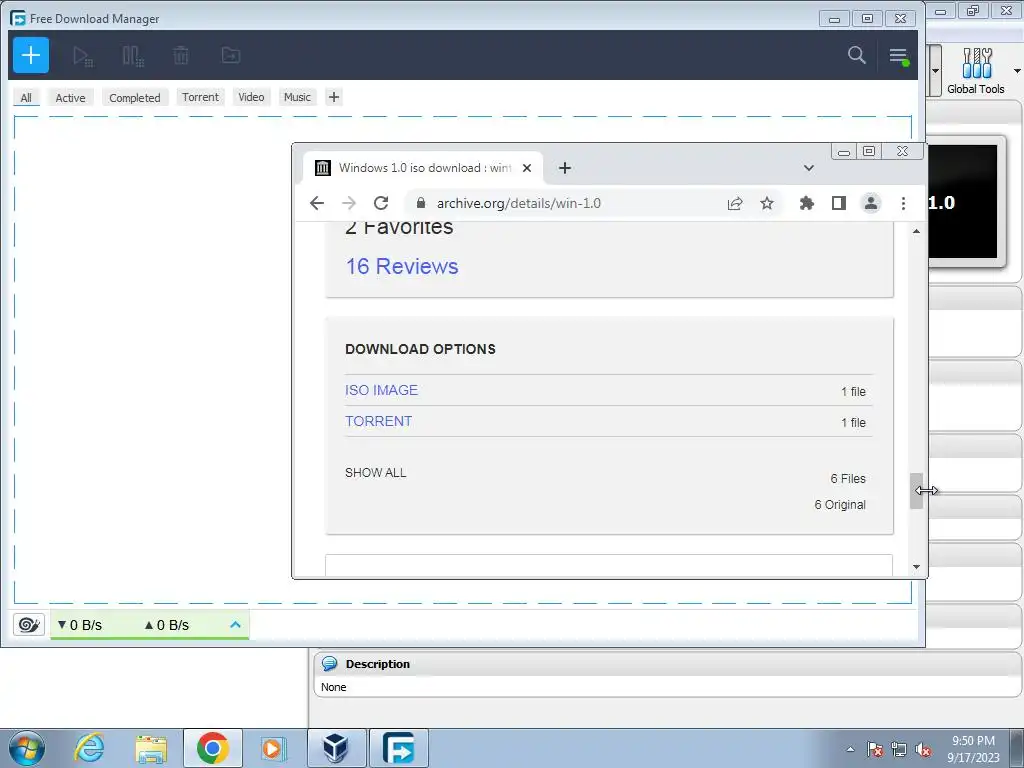The image size is (1024, 768).
Task: Select the Completed filter tab
Action: pos(135,97)
